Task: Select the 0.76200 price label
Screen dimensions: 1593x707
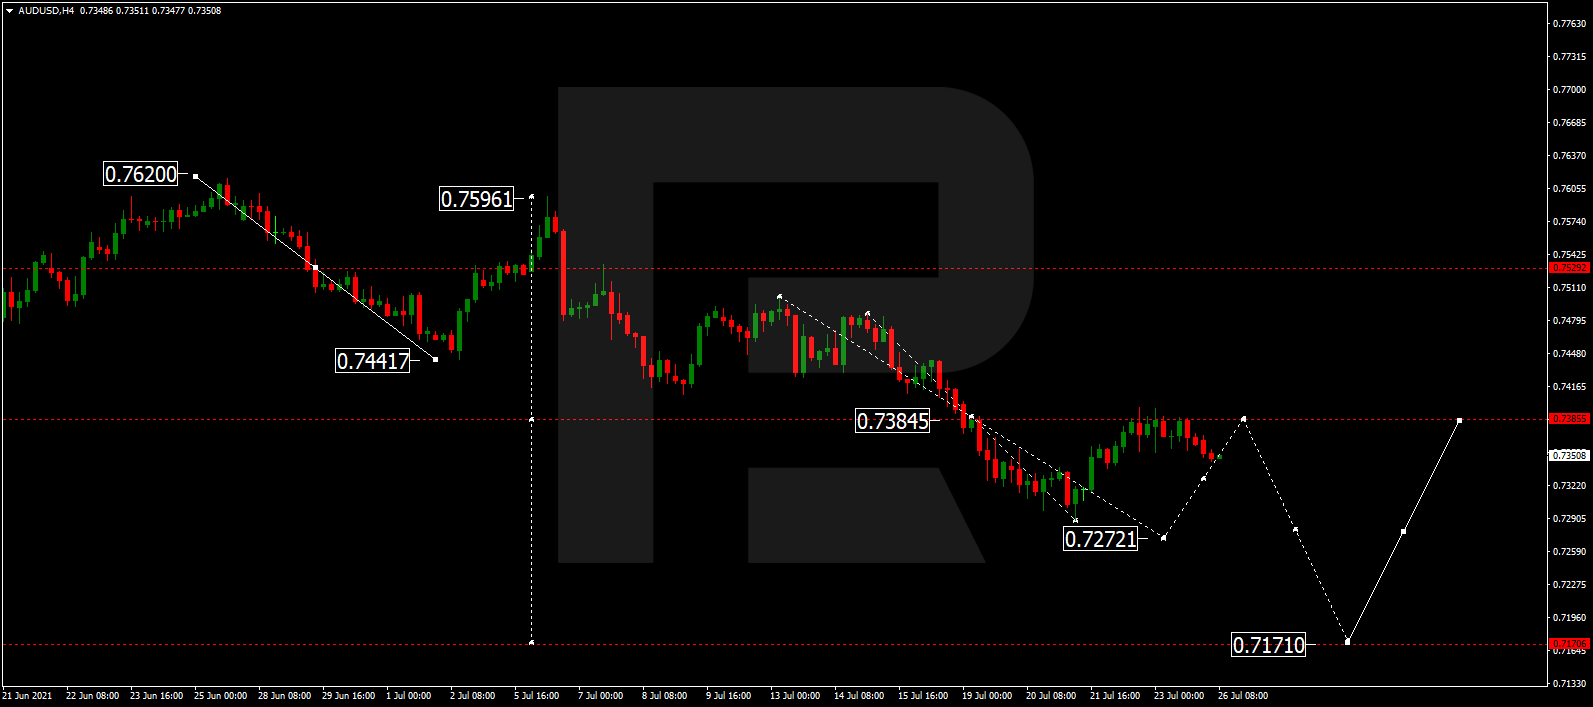Action: 141,174
